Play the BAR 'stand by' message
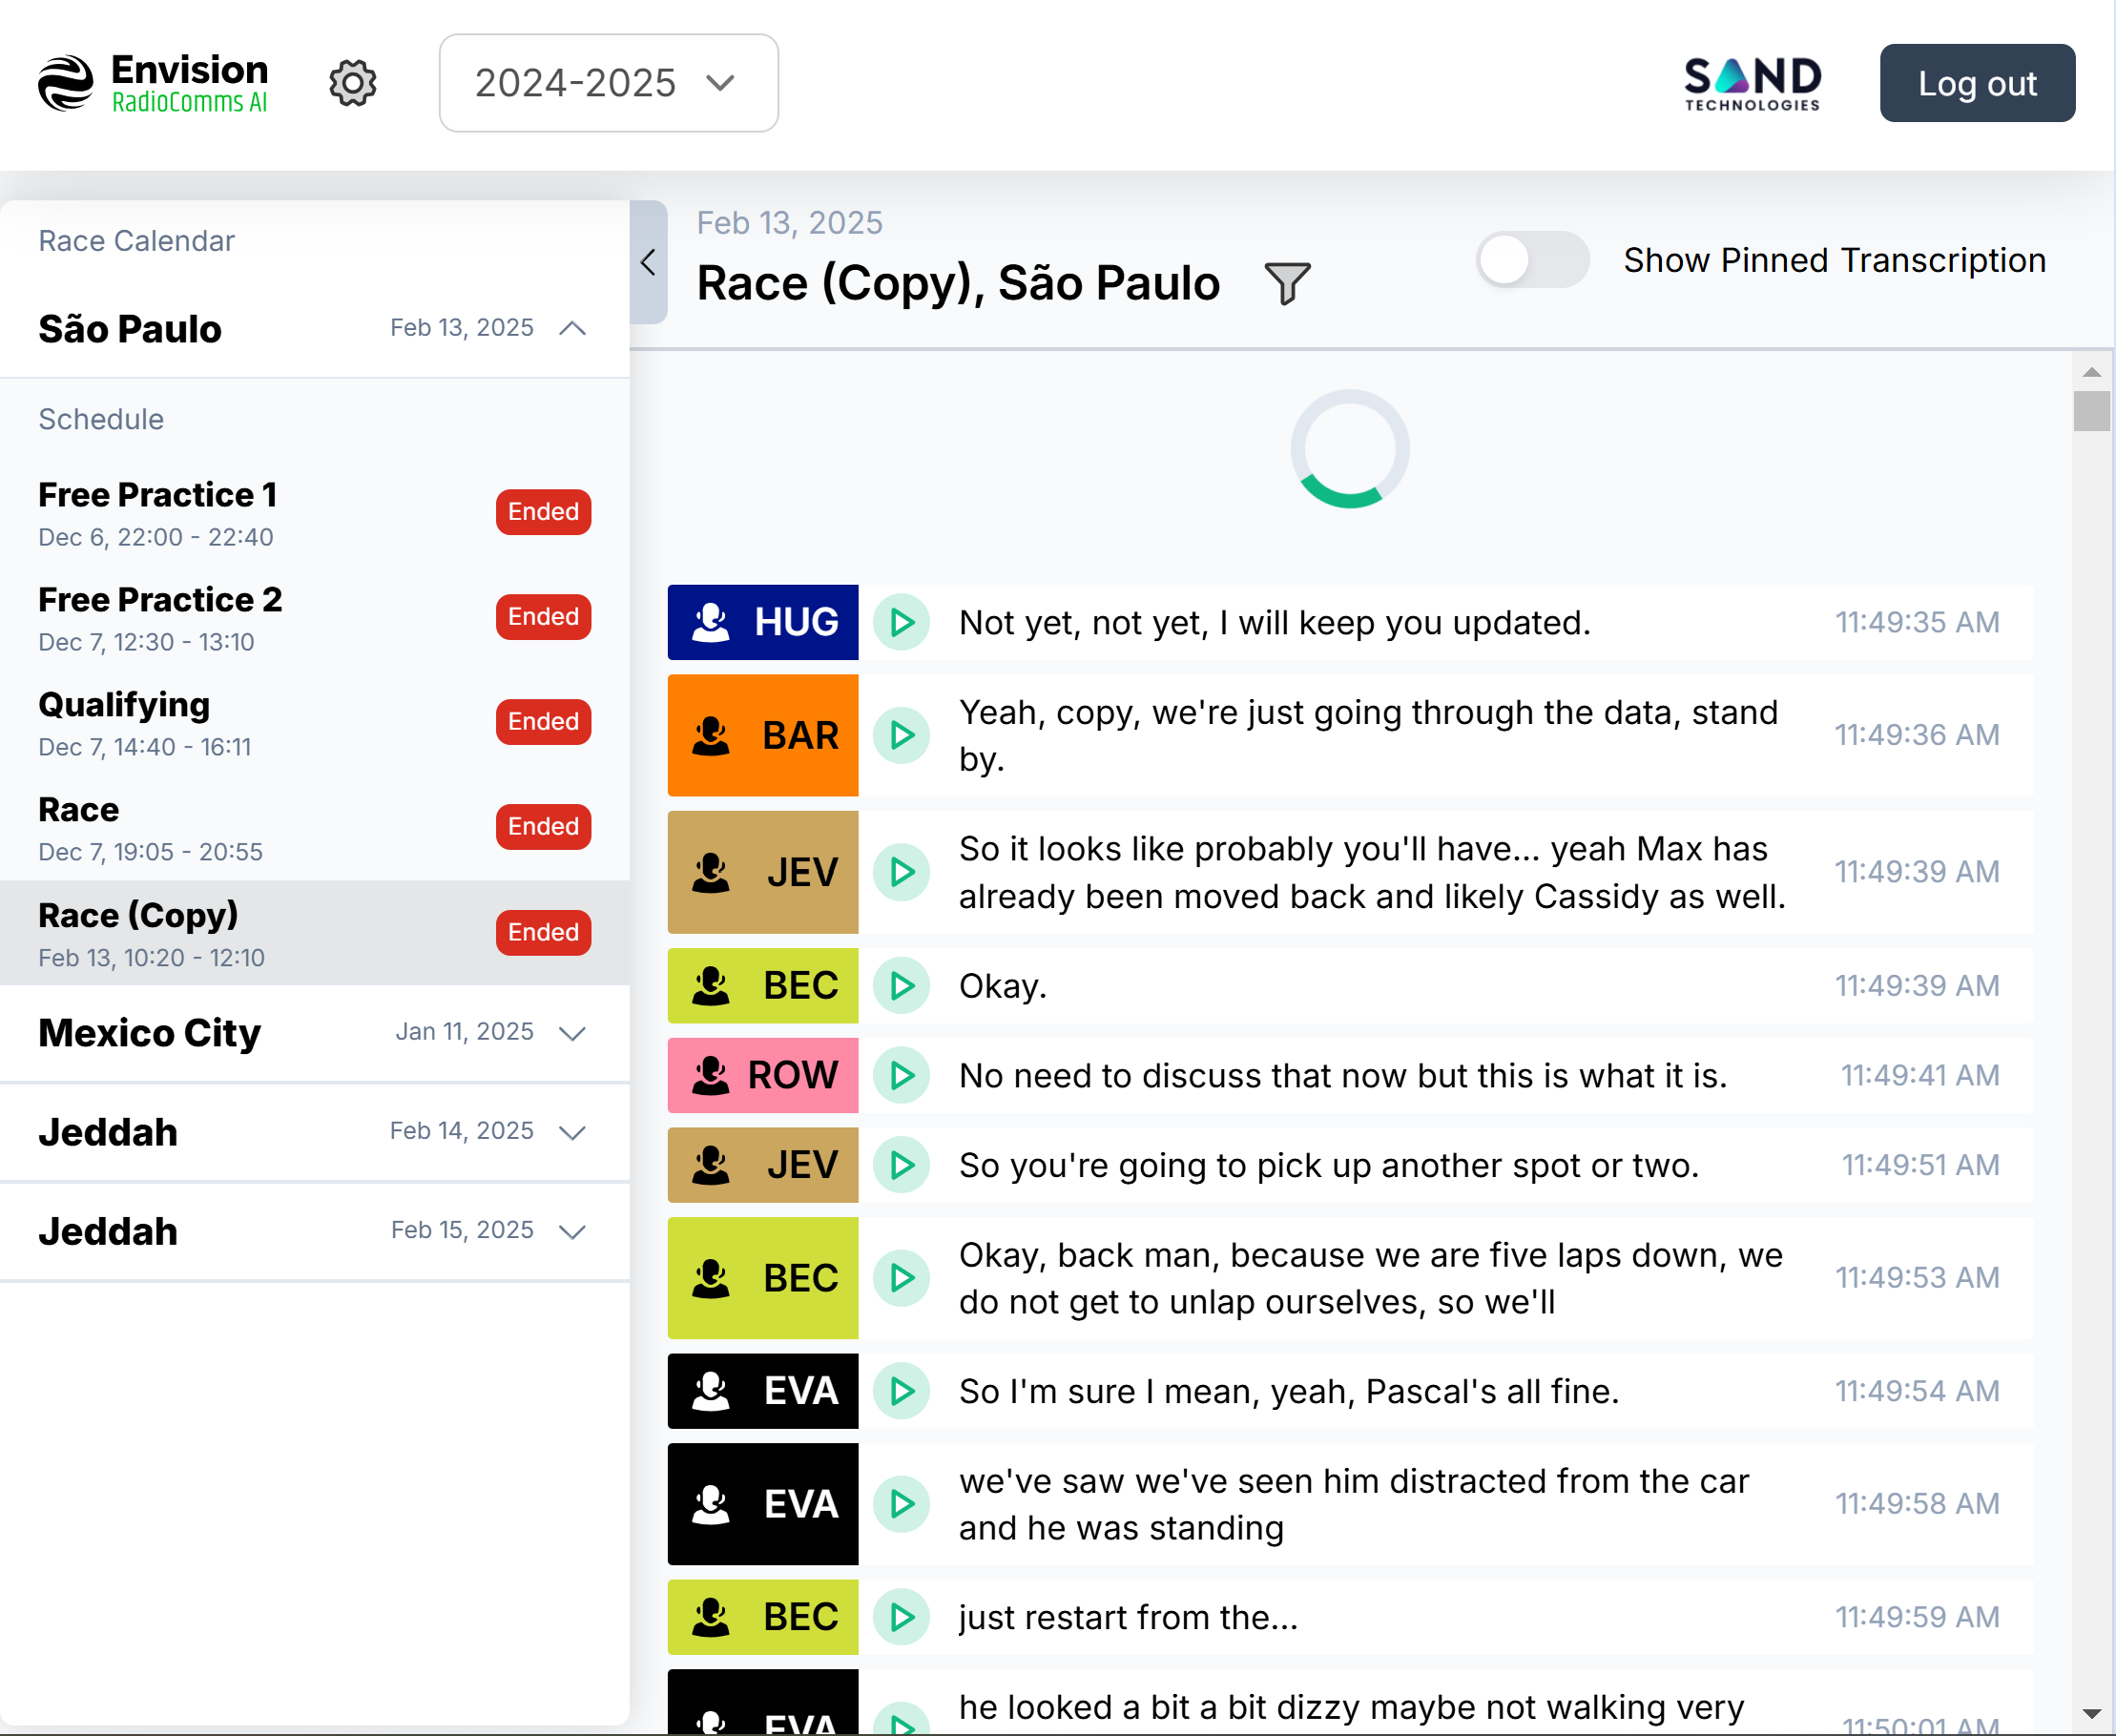Image resolution: width=2116 pixels, height=1736 pixels. click(x=901, y=735)
